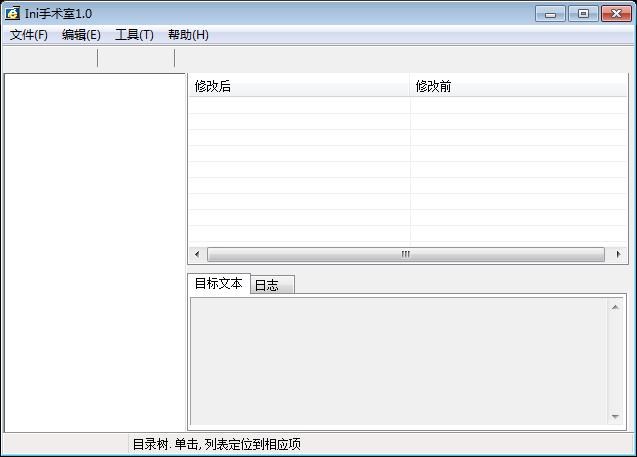This screenshot has height=457, width=637.
Task: Switch to the 目标文本 tab
Action: point(218,284)
